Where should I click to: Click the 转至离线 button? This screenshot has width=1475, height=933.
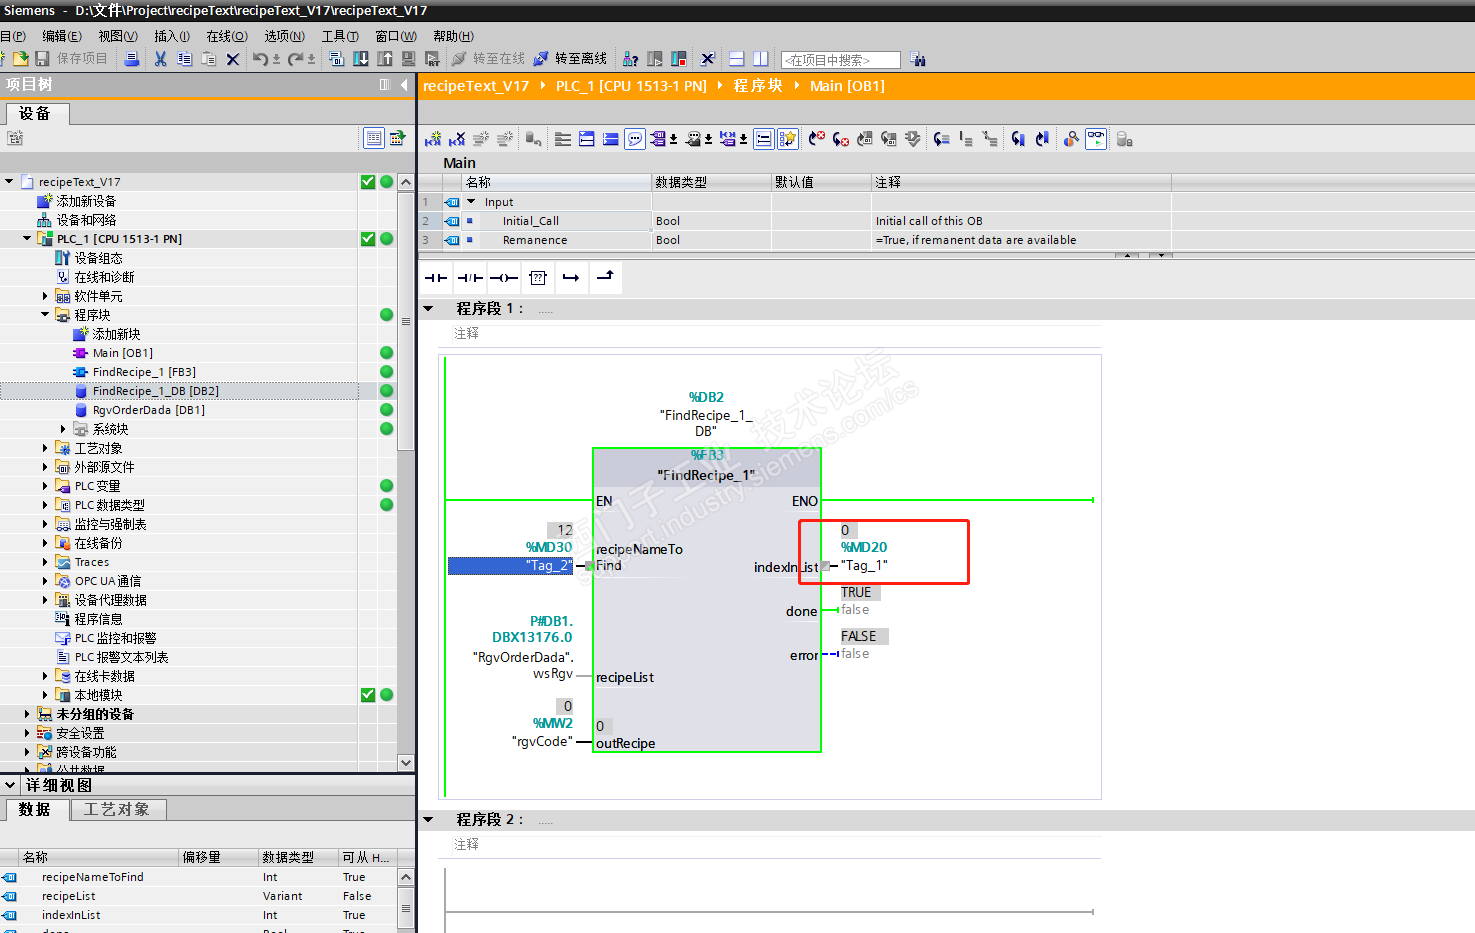[570, 59]
